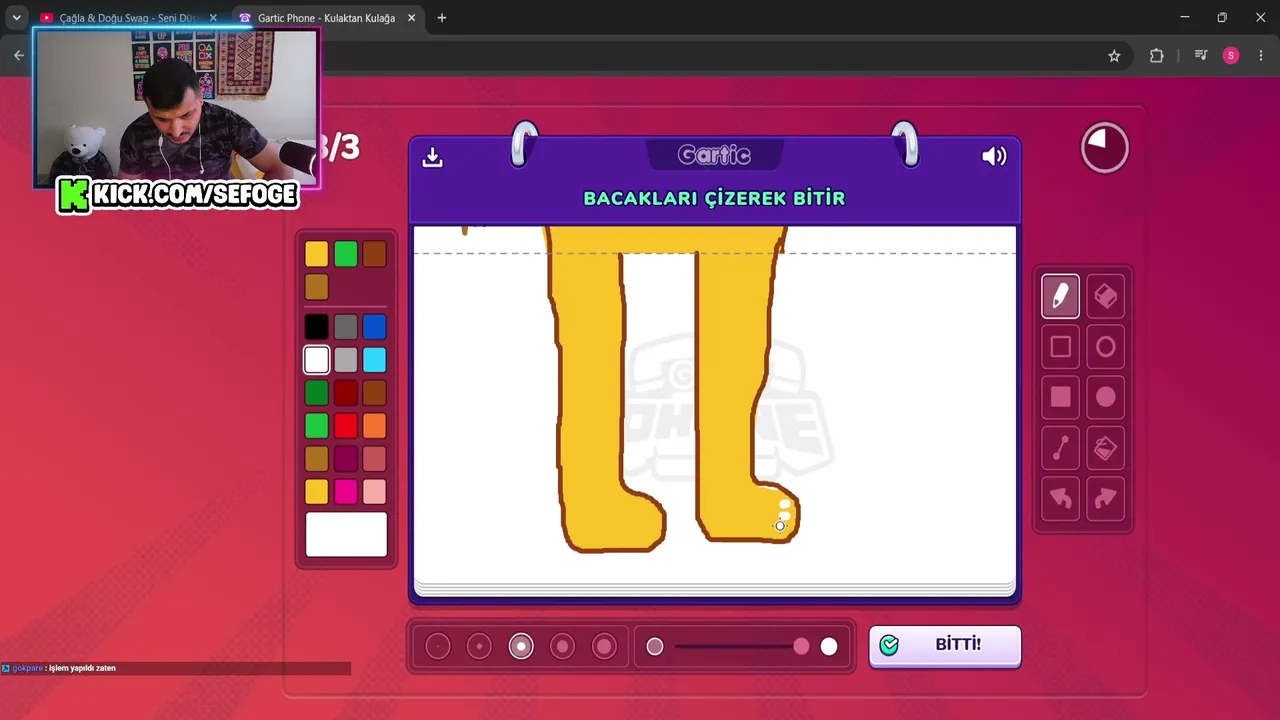Pick the filled rectangle shape tool

pyautogui.click(x=1060, y=397)
